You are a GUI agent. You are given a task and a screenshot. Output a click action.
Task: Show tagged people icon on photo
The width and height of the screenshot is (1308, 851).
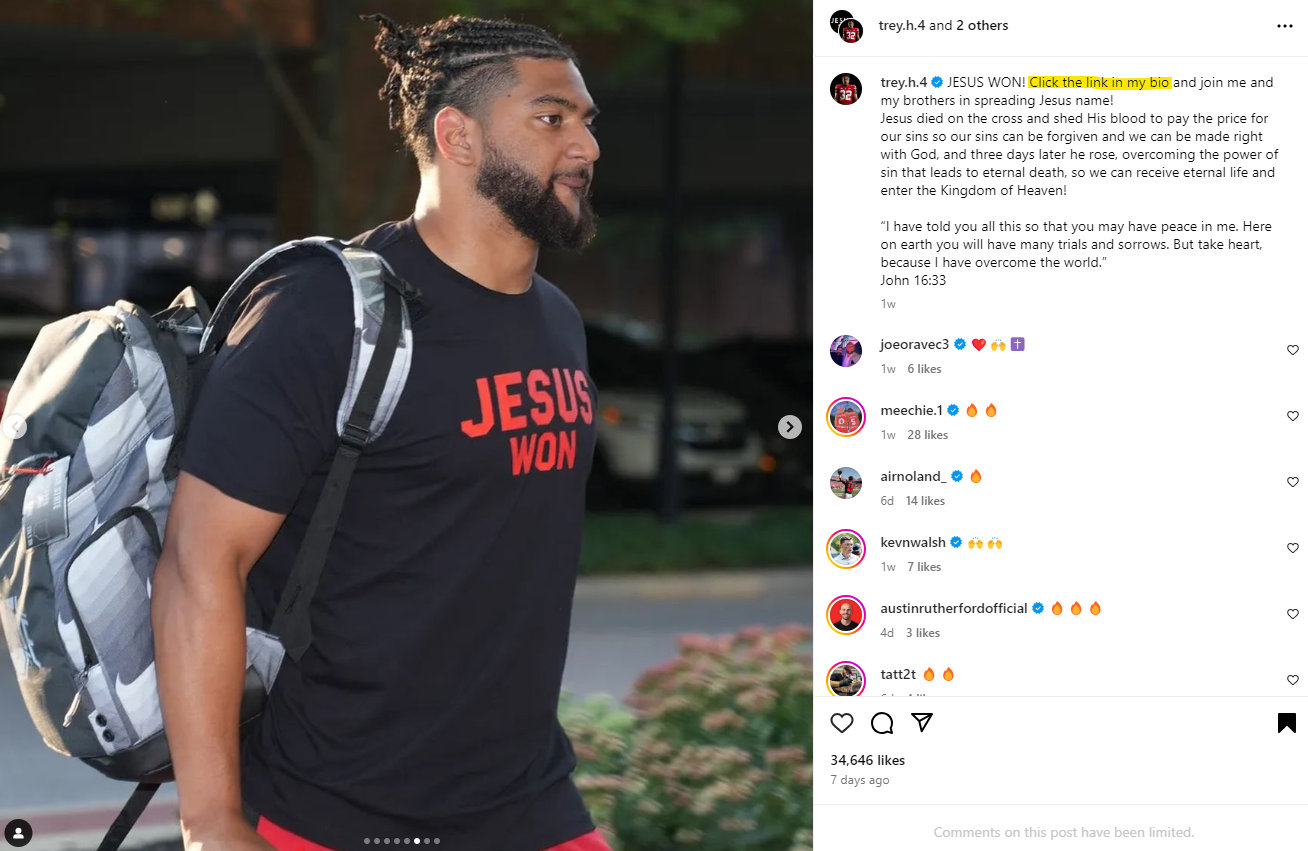point(19,831)
